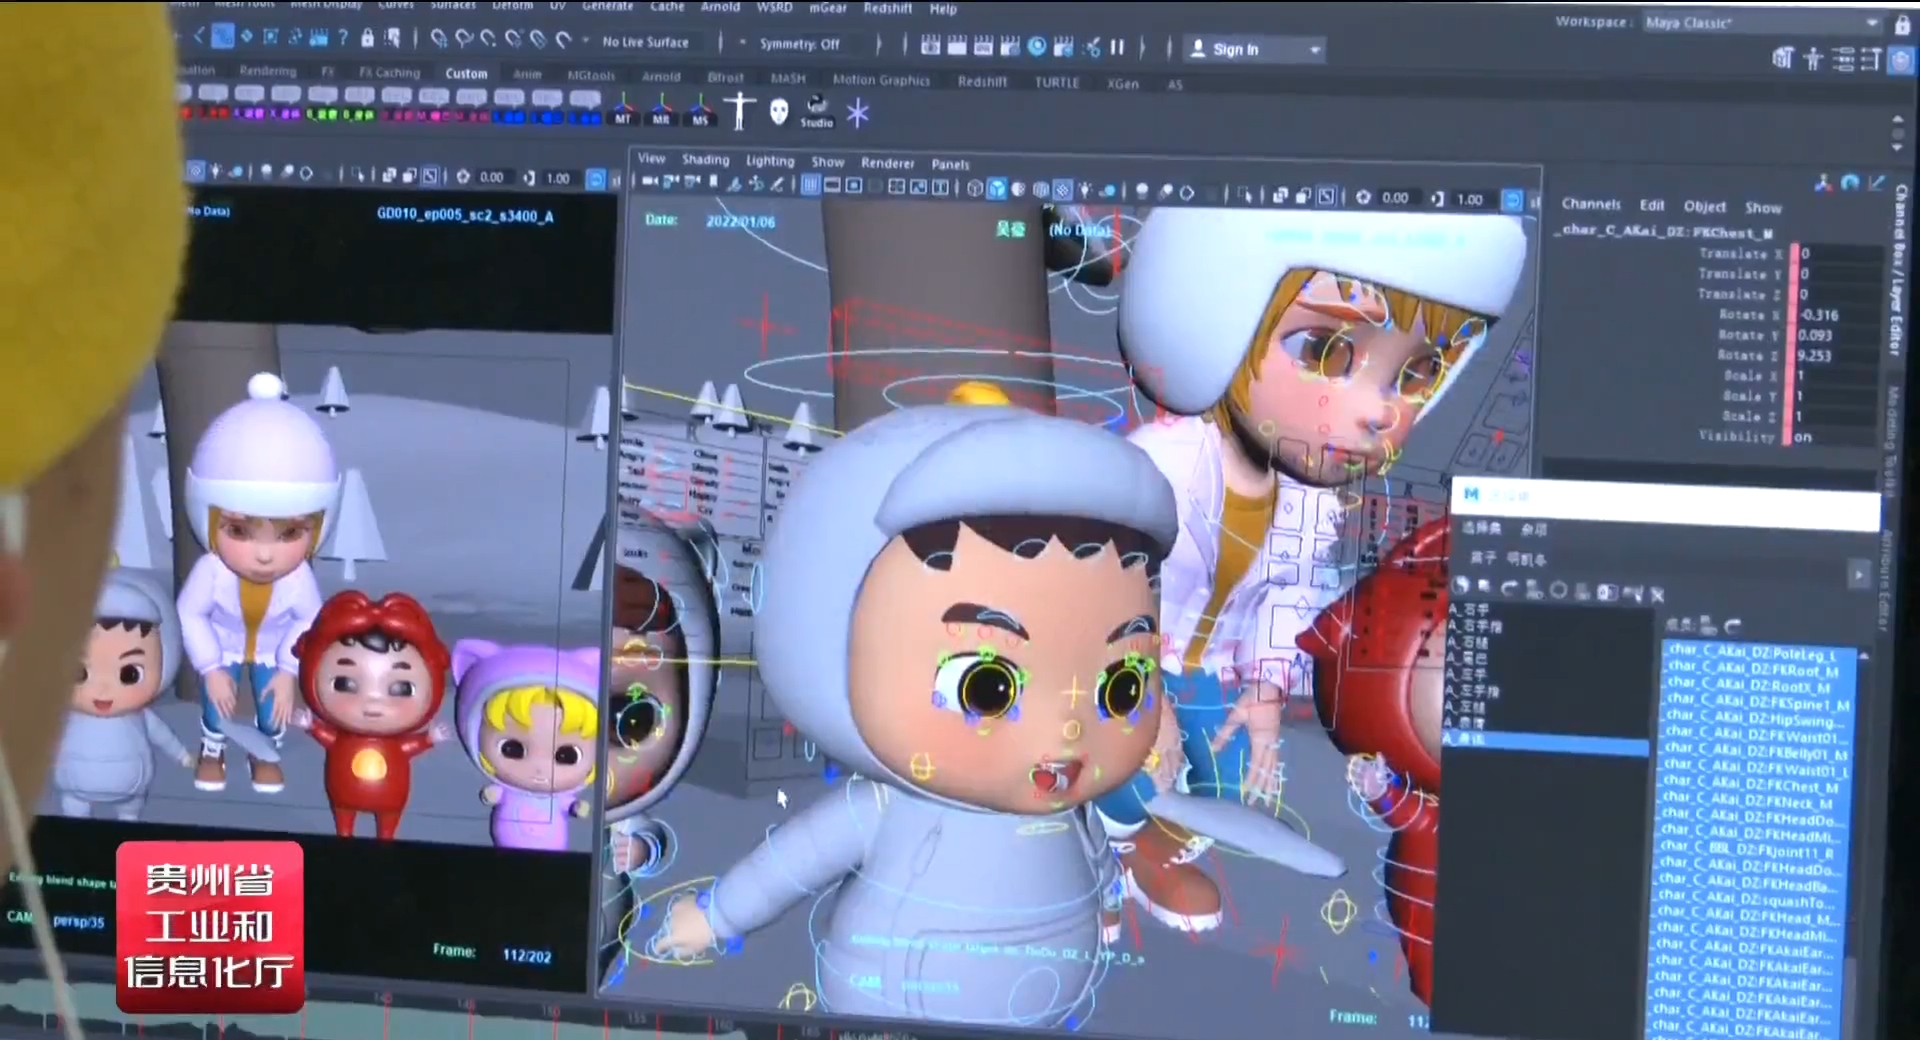Open the Channels menu in Channel Box
1920x1040 pixels.
(x=1591, y=204)
